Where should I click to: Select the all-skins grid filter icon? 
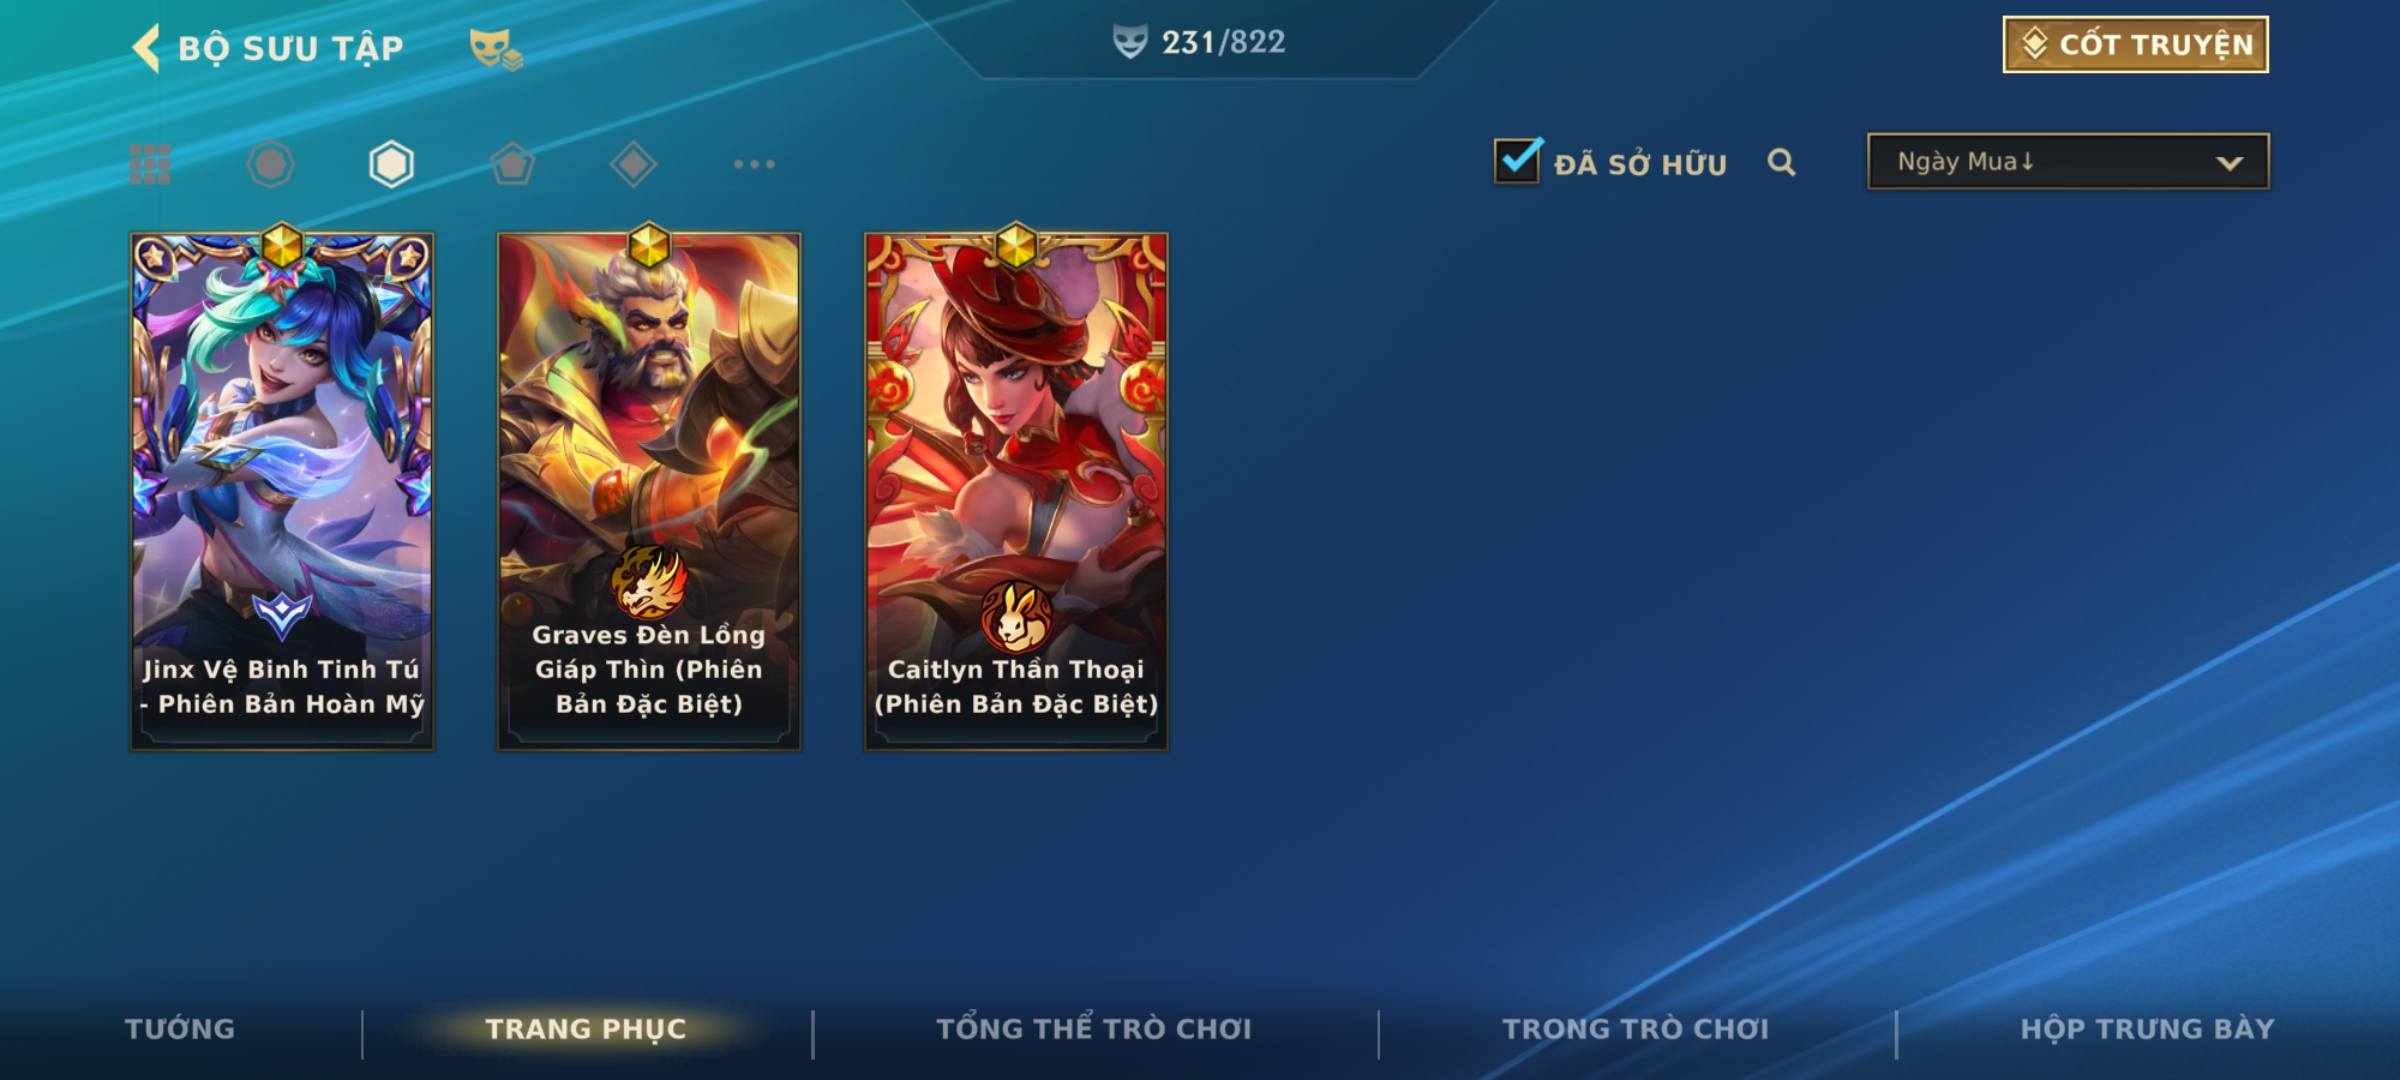pyautogui.click(x=150, y=164)
